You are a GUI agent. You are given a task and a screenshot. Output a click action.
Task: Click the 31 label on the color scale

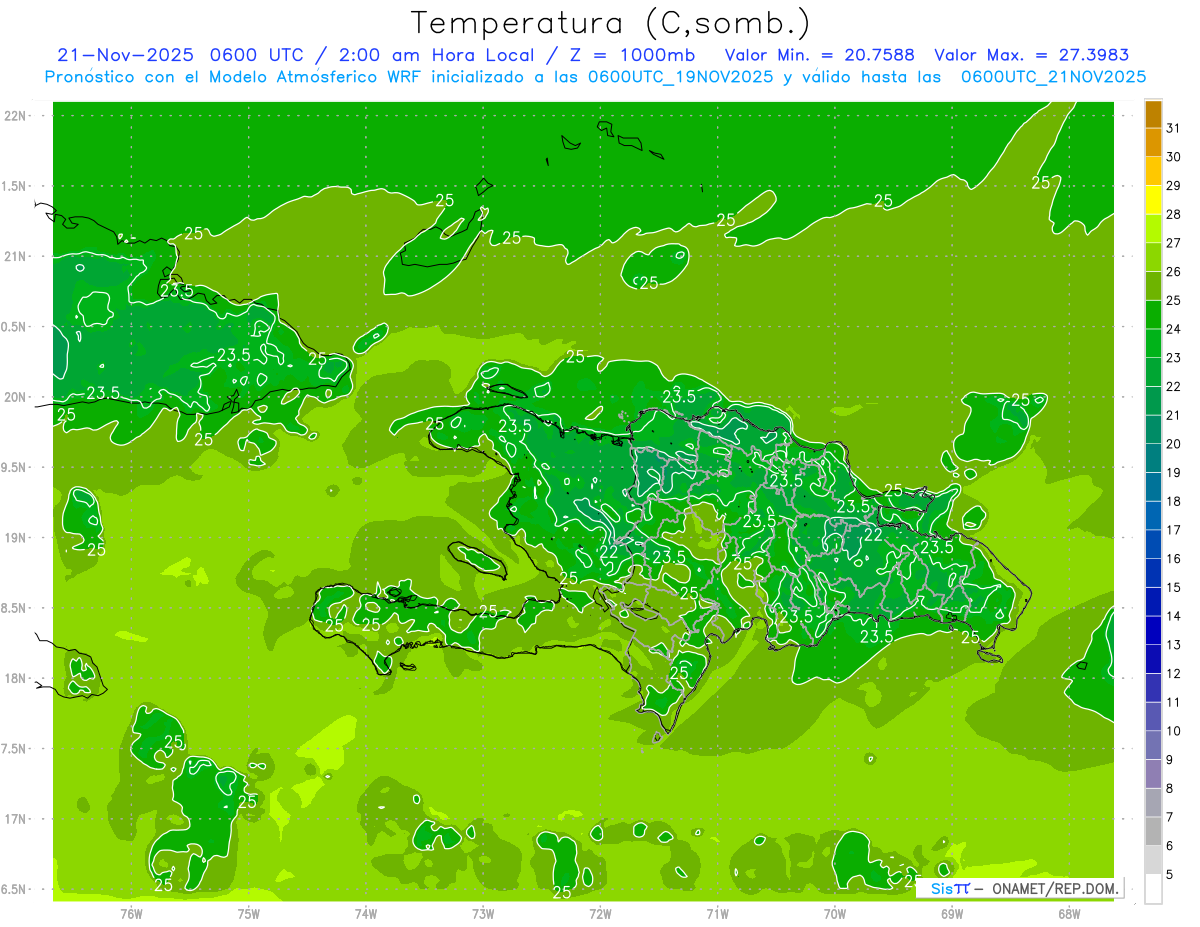pos(1173,128)
